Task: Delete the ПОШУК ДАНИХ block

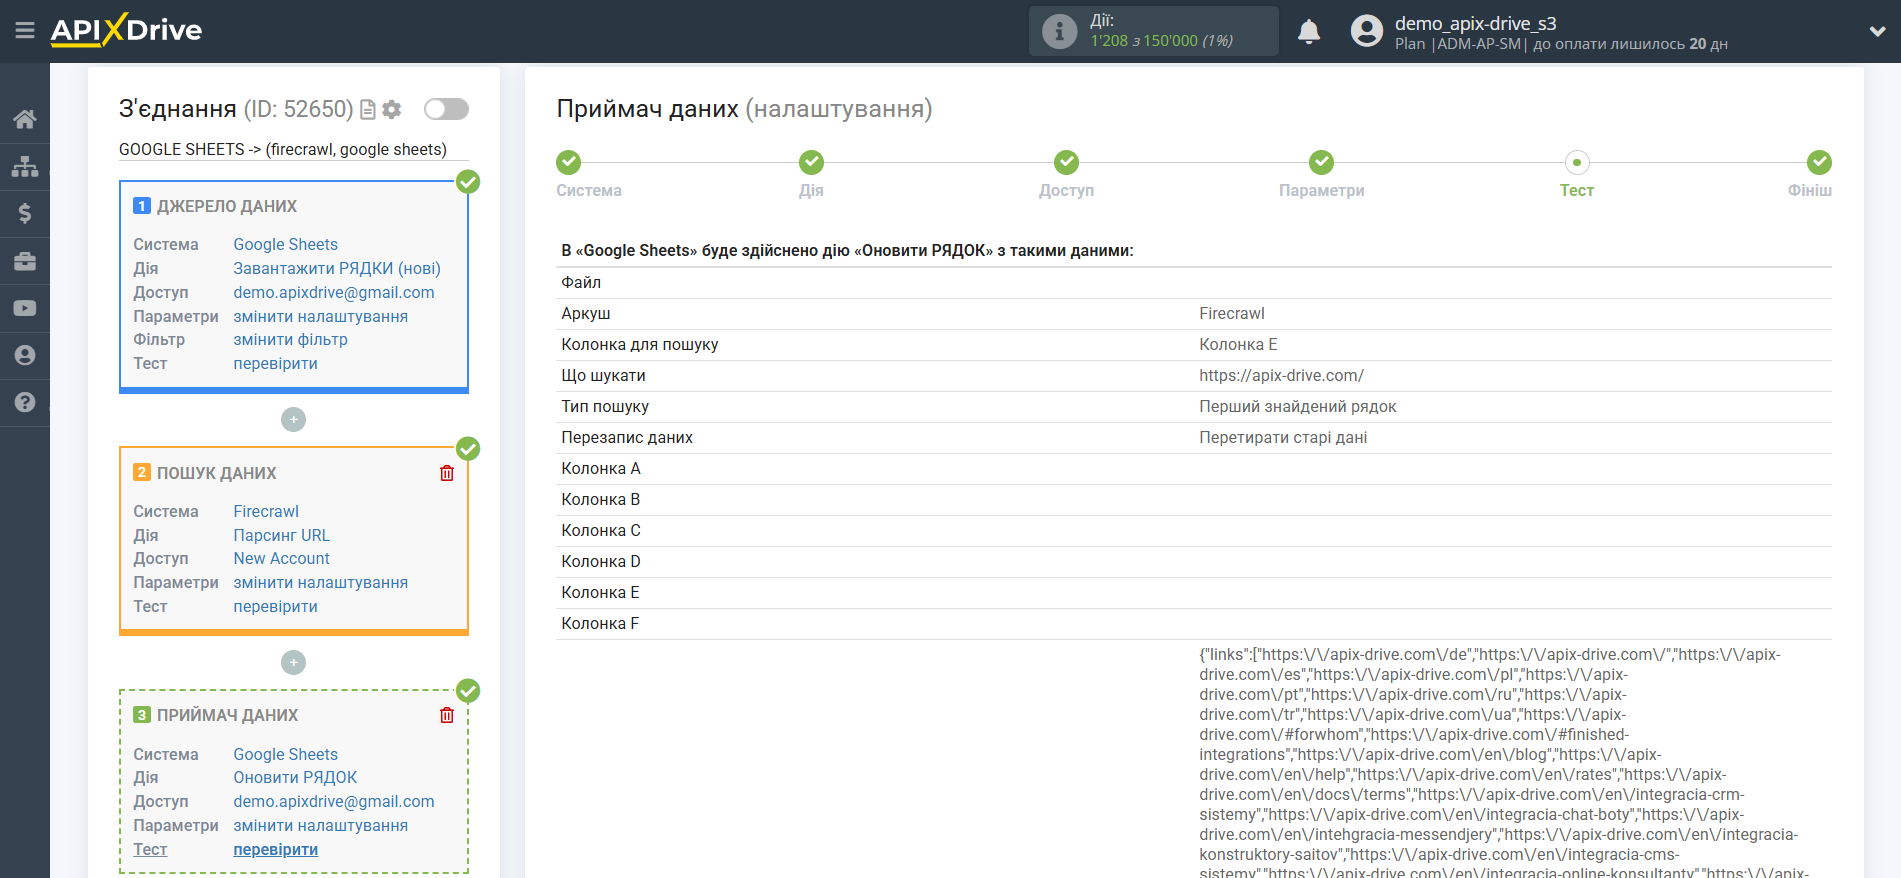Action: (x=447, y=473)
